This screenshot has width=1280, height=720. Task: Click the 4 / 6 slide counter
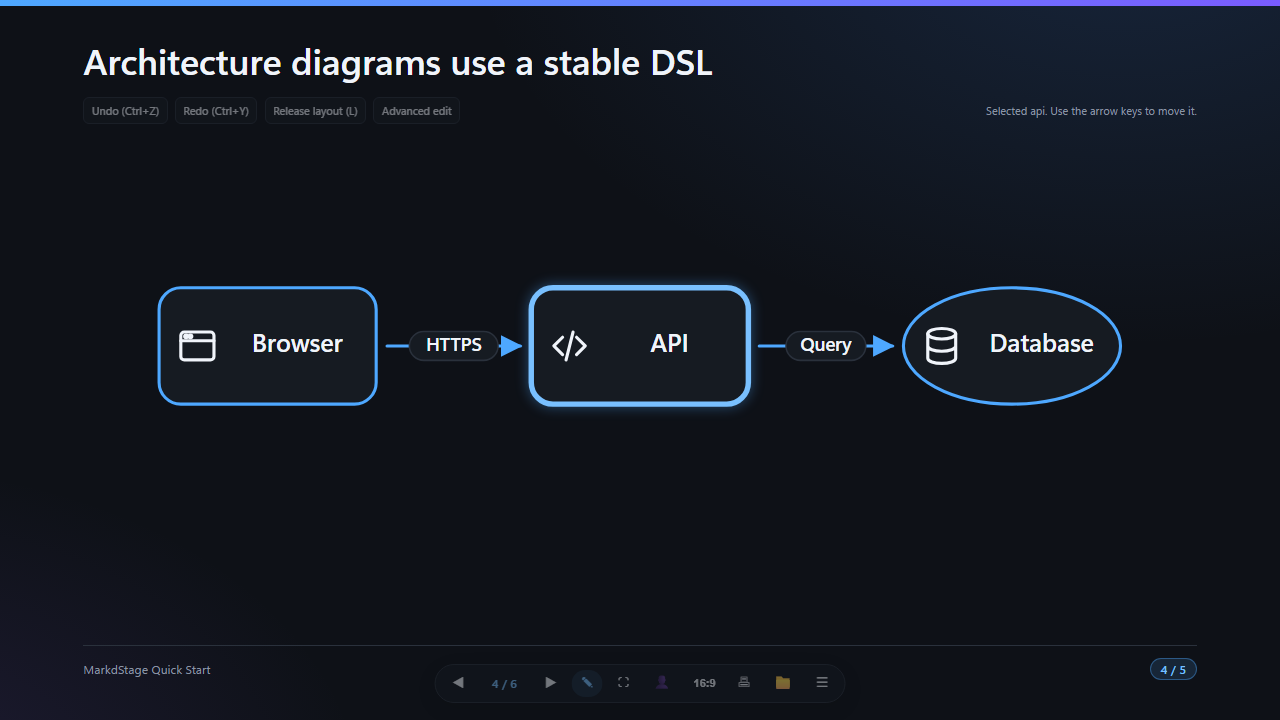coord(504,684)
